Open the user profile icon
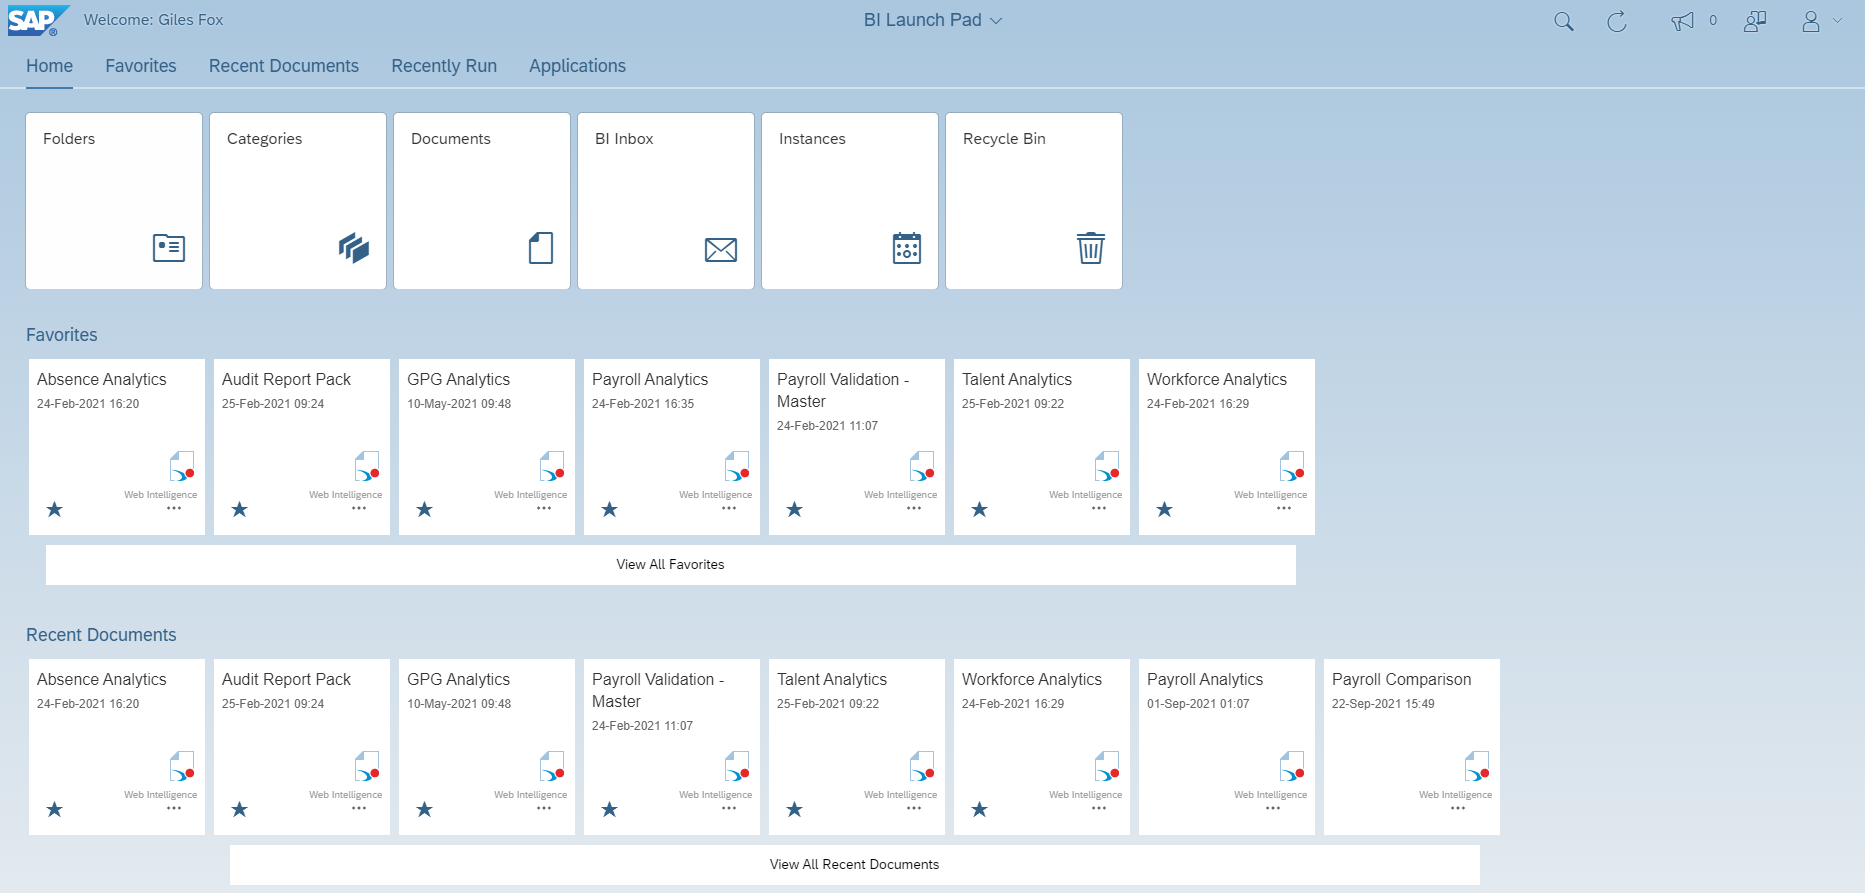 1811,21
